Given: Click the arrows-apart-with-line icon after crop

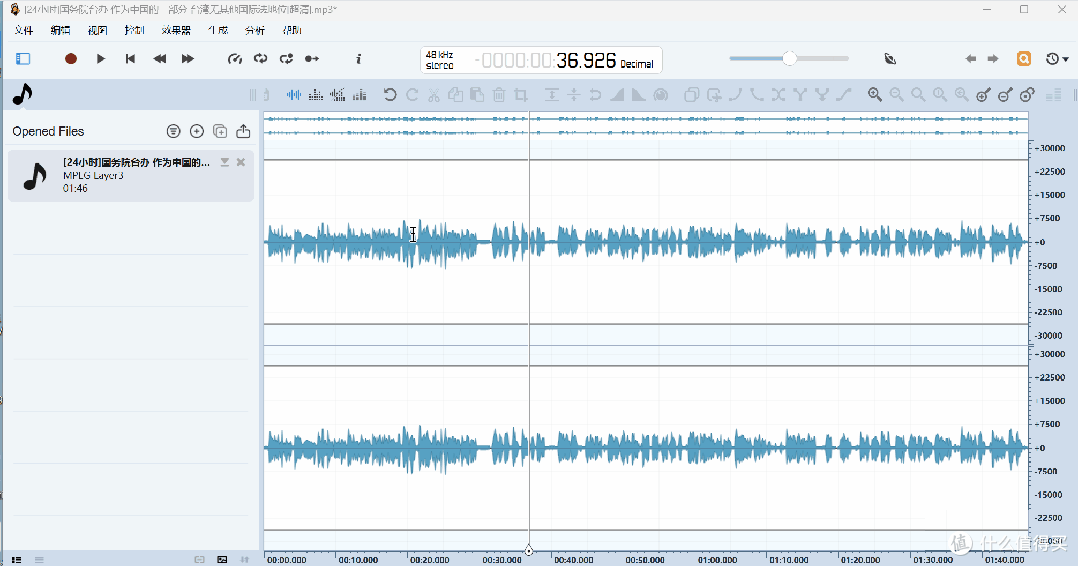Looking at the screenshot, I should coord(551,95).
